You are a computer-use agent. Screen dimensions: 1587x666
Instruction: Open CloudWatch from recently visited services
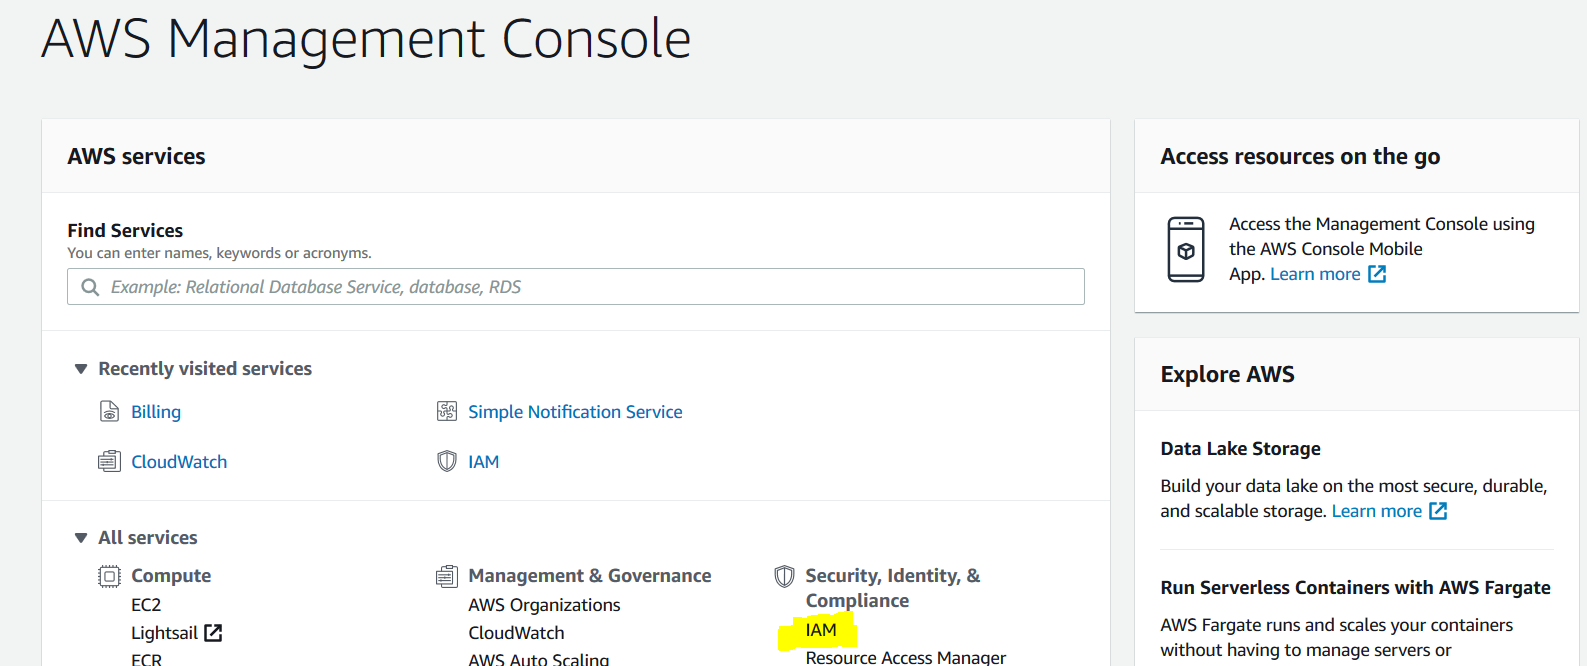179,462
